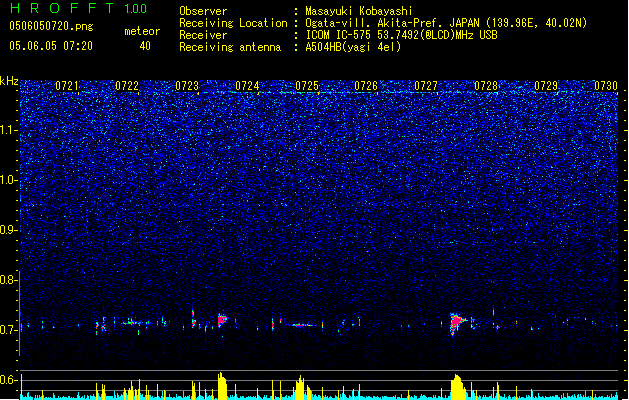Click the 0.8 kHz axis label
This screenshot has width=629, height=400.
pyautogui.click(x=8, y=280)
